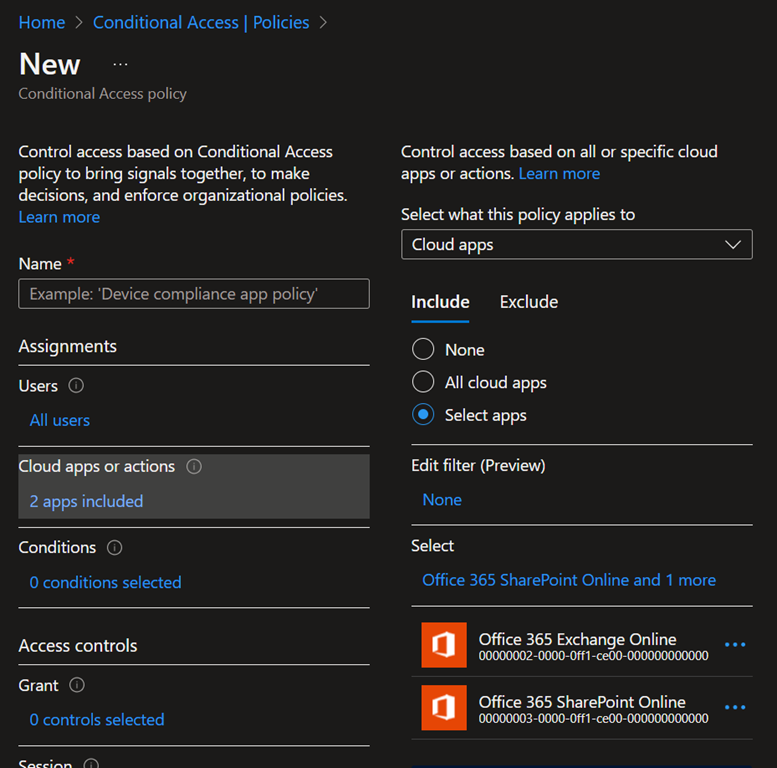Switch to the Include tab
777x768 pixels.
[440, 302]
